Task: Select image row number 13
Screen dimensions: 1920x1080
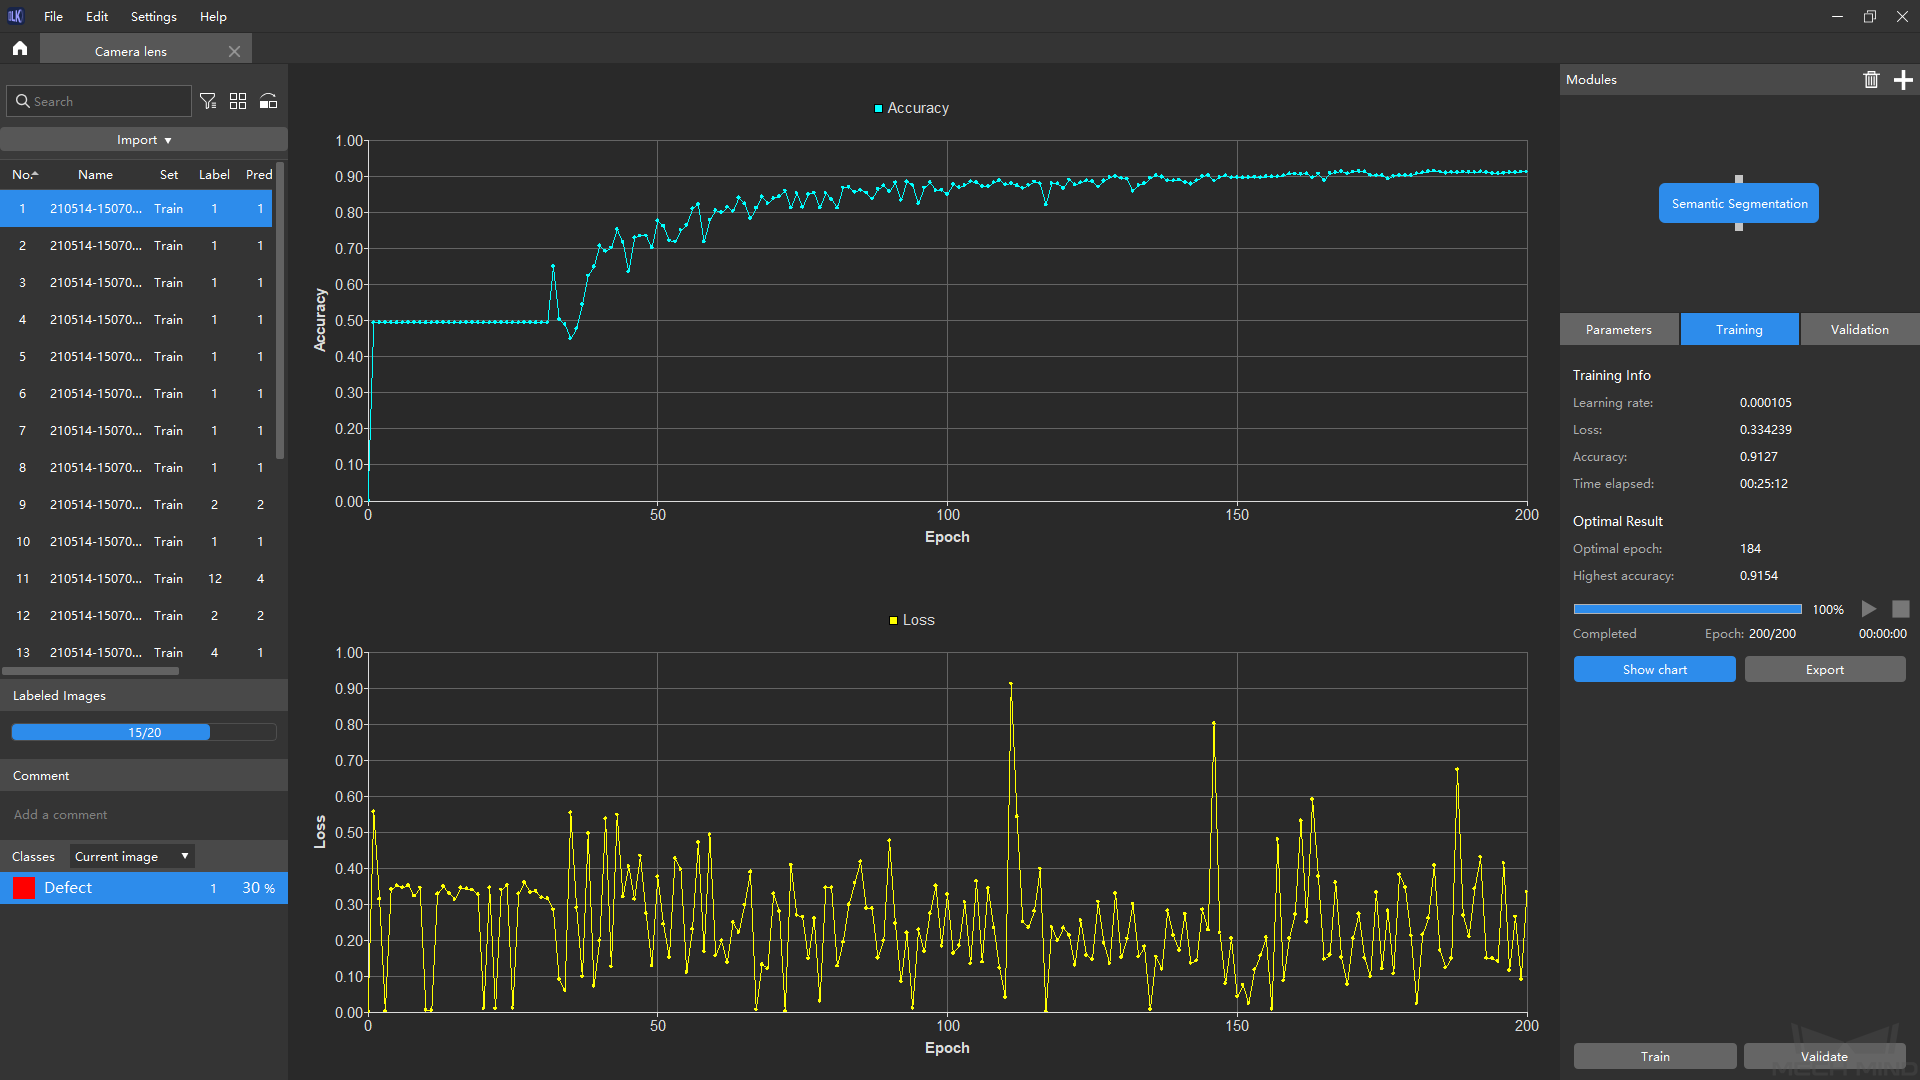Action: [137, 653]
